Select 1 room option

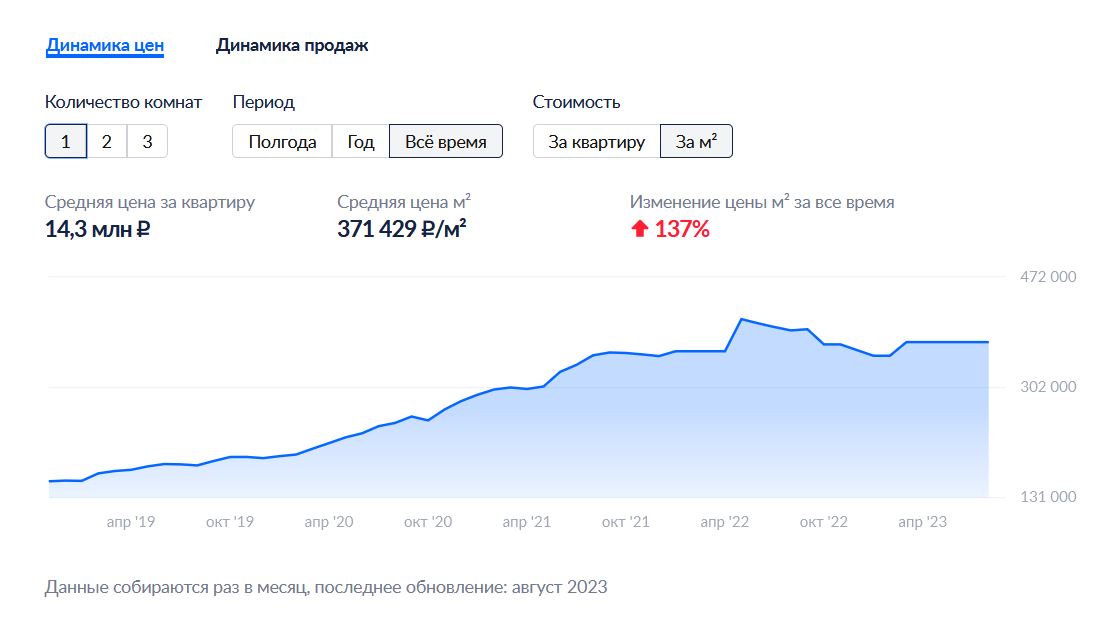(x=65, y=141)
